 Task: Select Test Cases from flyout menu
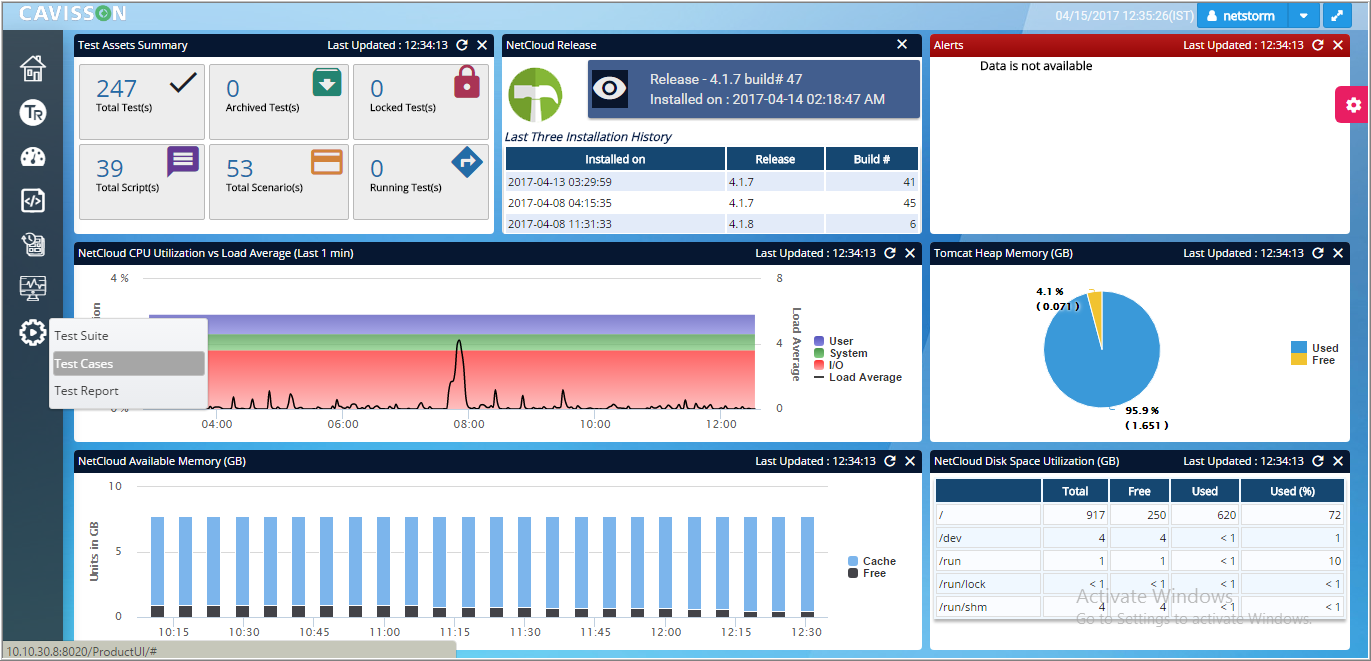coord(128,364)
